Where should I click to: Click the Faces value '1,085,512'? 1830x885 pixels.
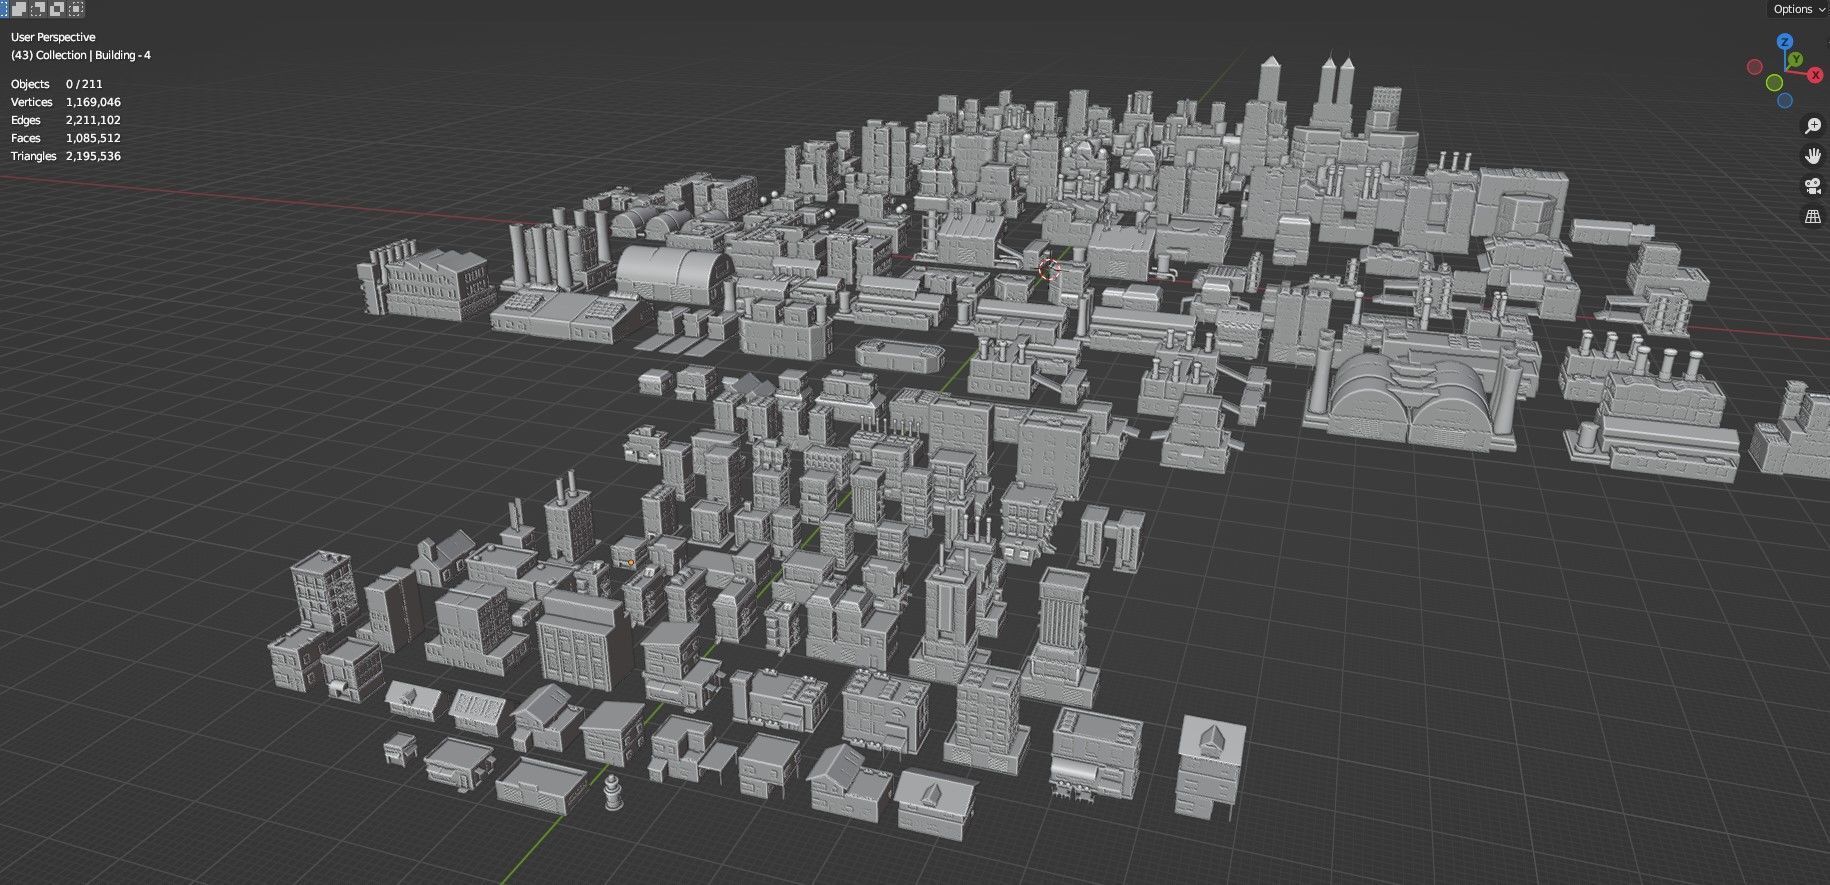coord(93,138)
